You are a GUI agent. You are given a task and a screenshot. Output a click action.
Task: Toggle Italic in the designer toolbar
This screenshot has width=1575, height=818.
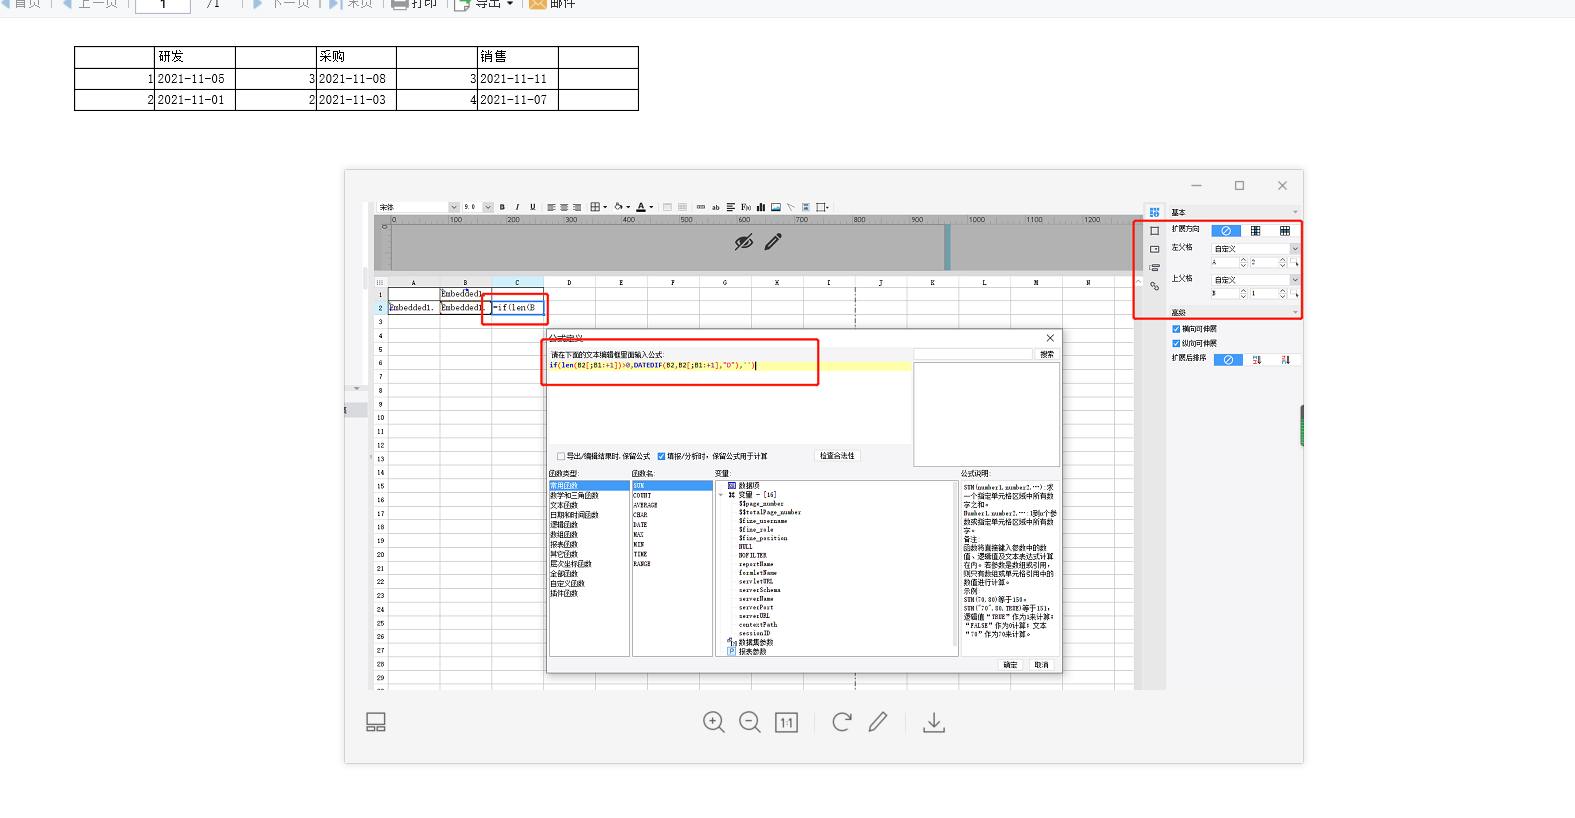[x=517, y=207]
